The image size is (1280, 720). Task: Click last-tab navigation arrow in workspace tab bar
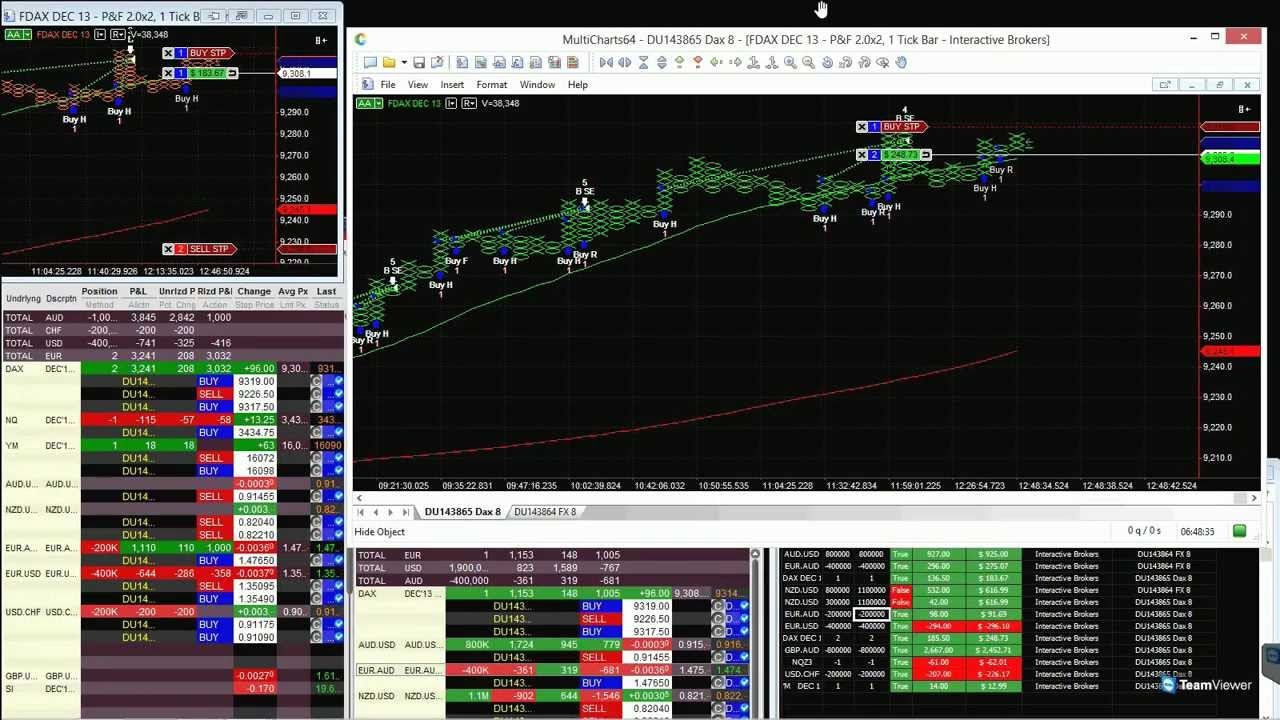(407, 512)
